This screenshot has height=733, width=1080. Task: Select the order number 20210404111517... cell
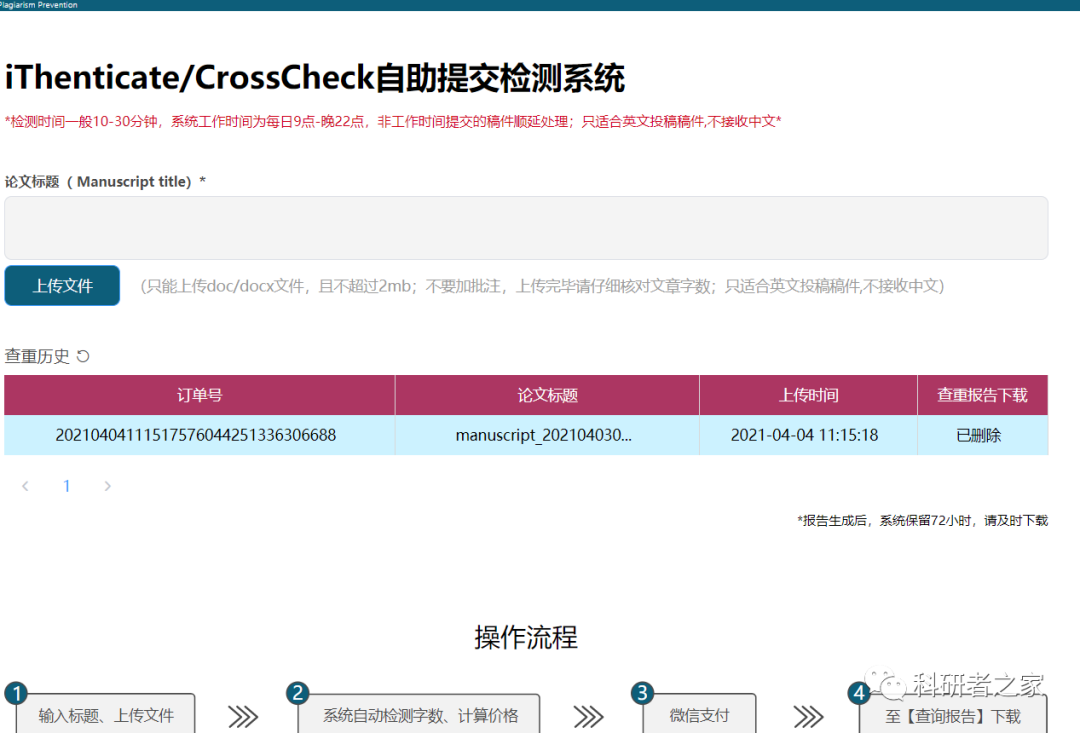coord(195,435)
